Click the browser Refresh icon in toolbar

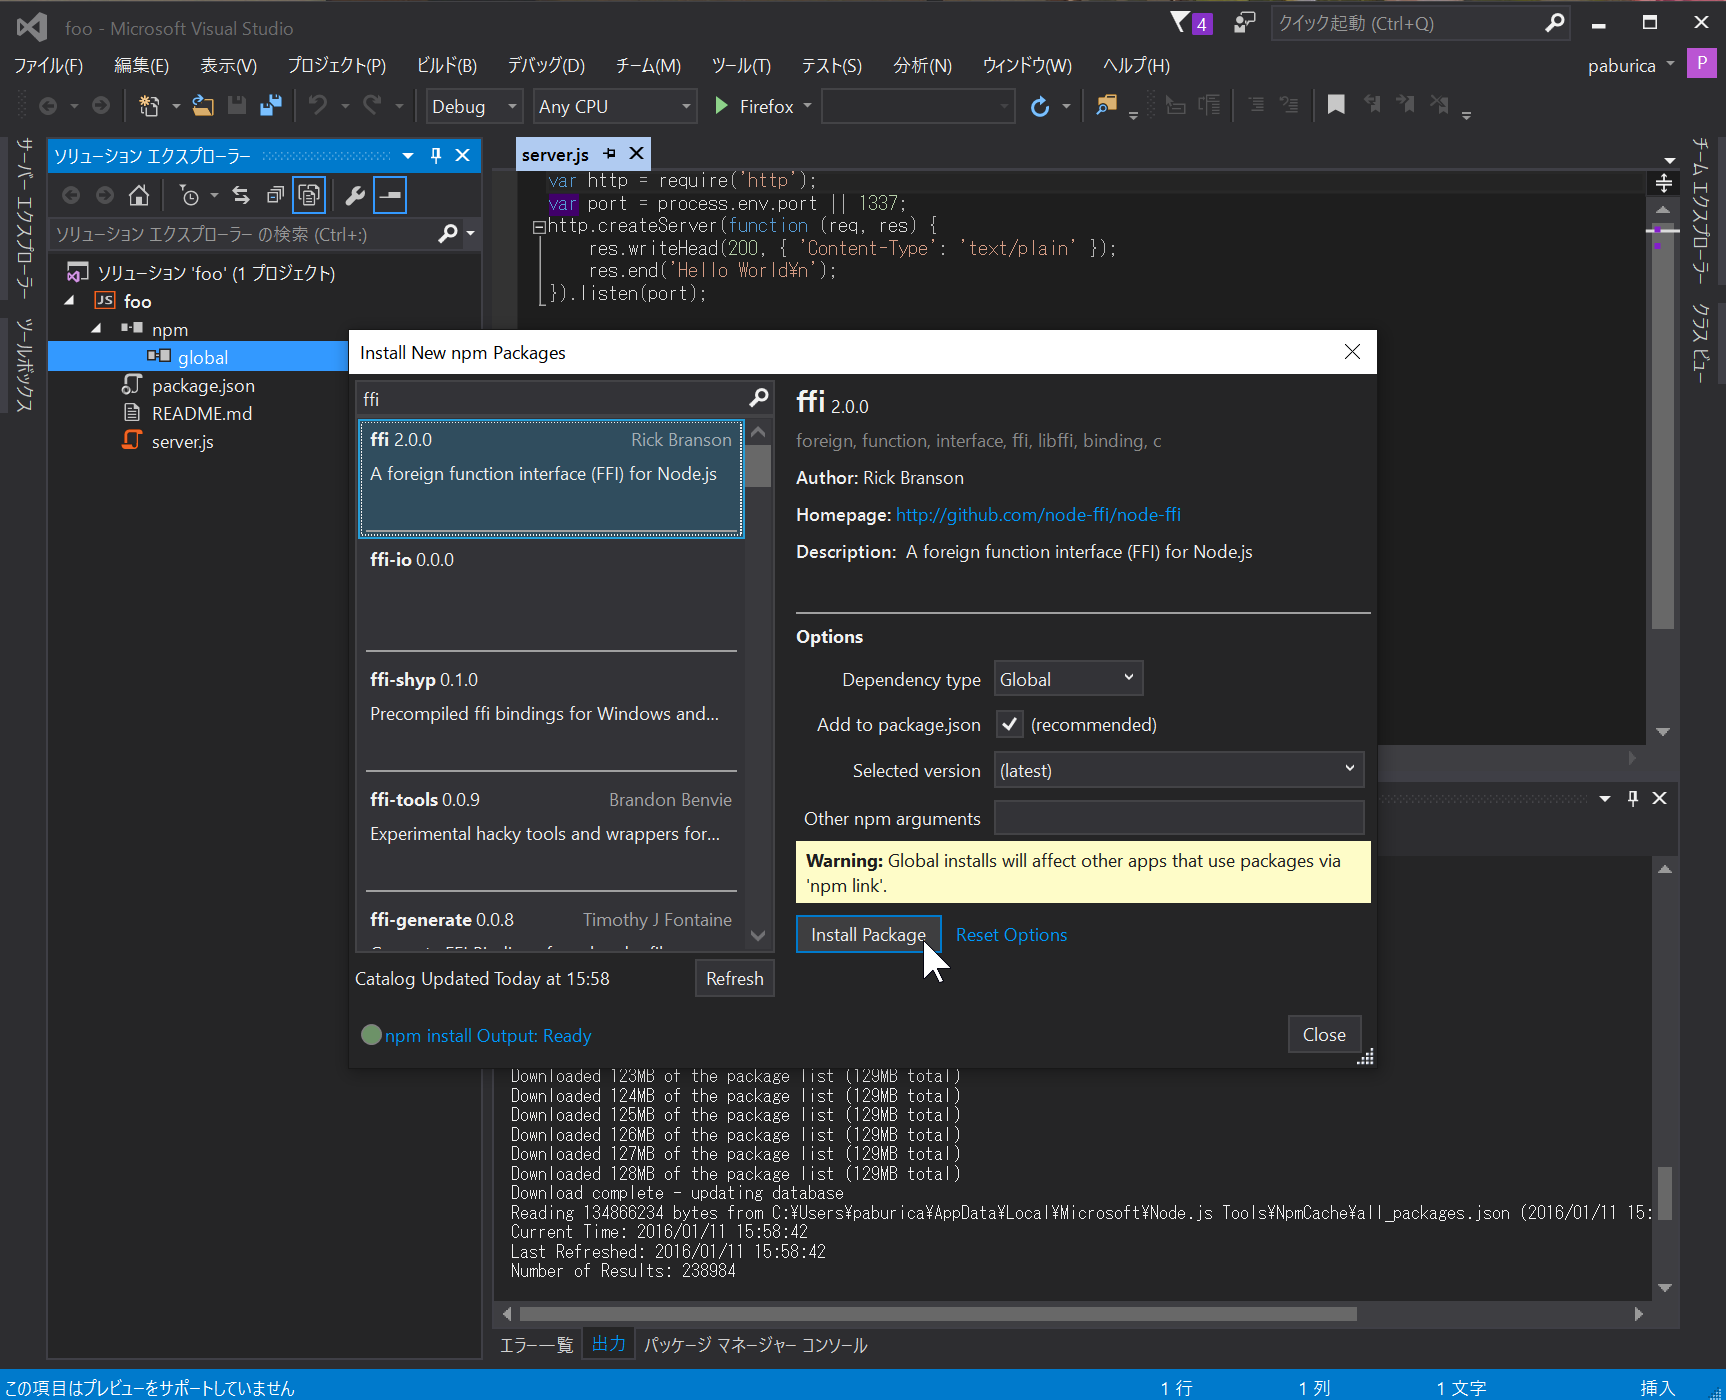pos(1040,106)
